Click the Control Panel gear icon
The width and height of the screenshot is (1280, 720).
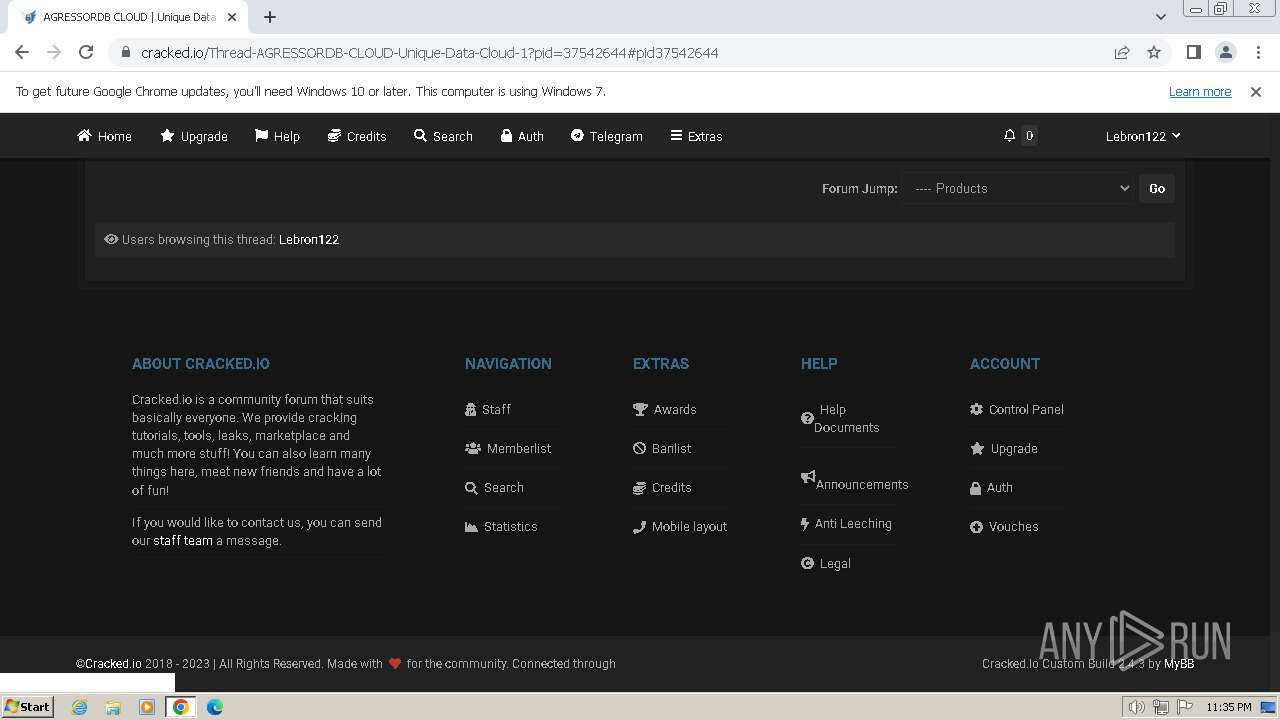(x=976, y=409)
